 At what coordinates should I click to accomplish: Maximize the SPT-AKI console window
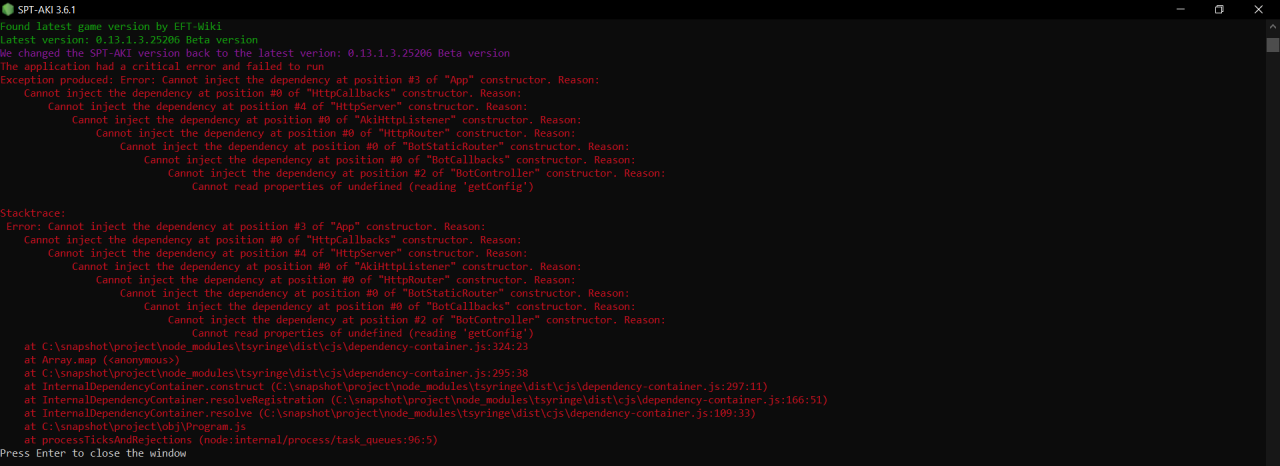click(x=1219, y=9)
